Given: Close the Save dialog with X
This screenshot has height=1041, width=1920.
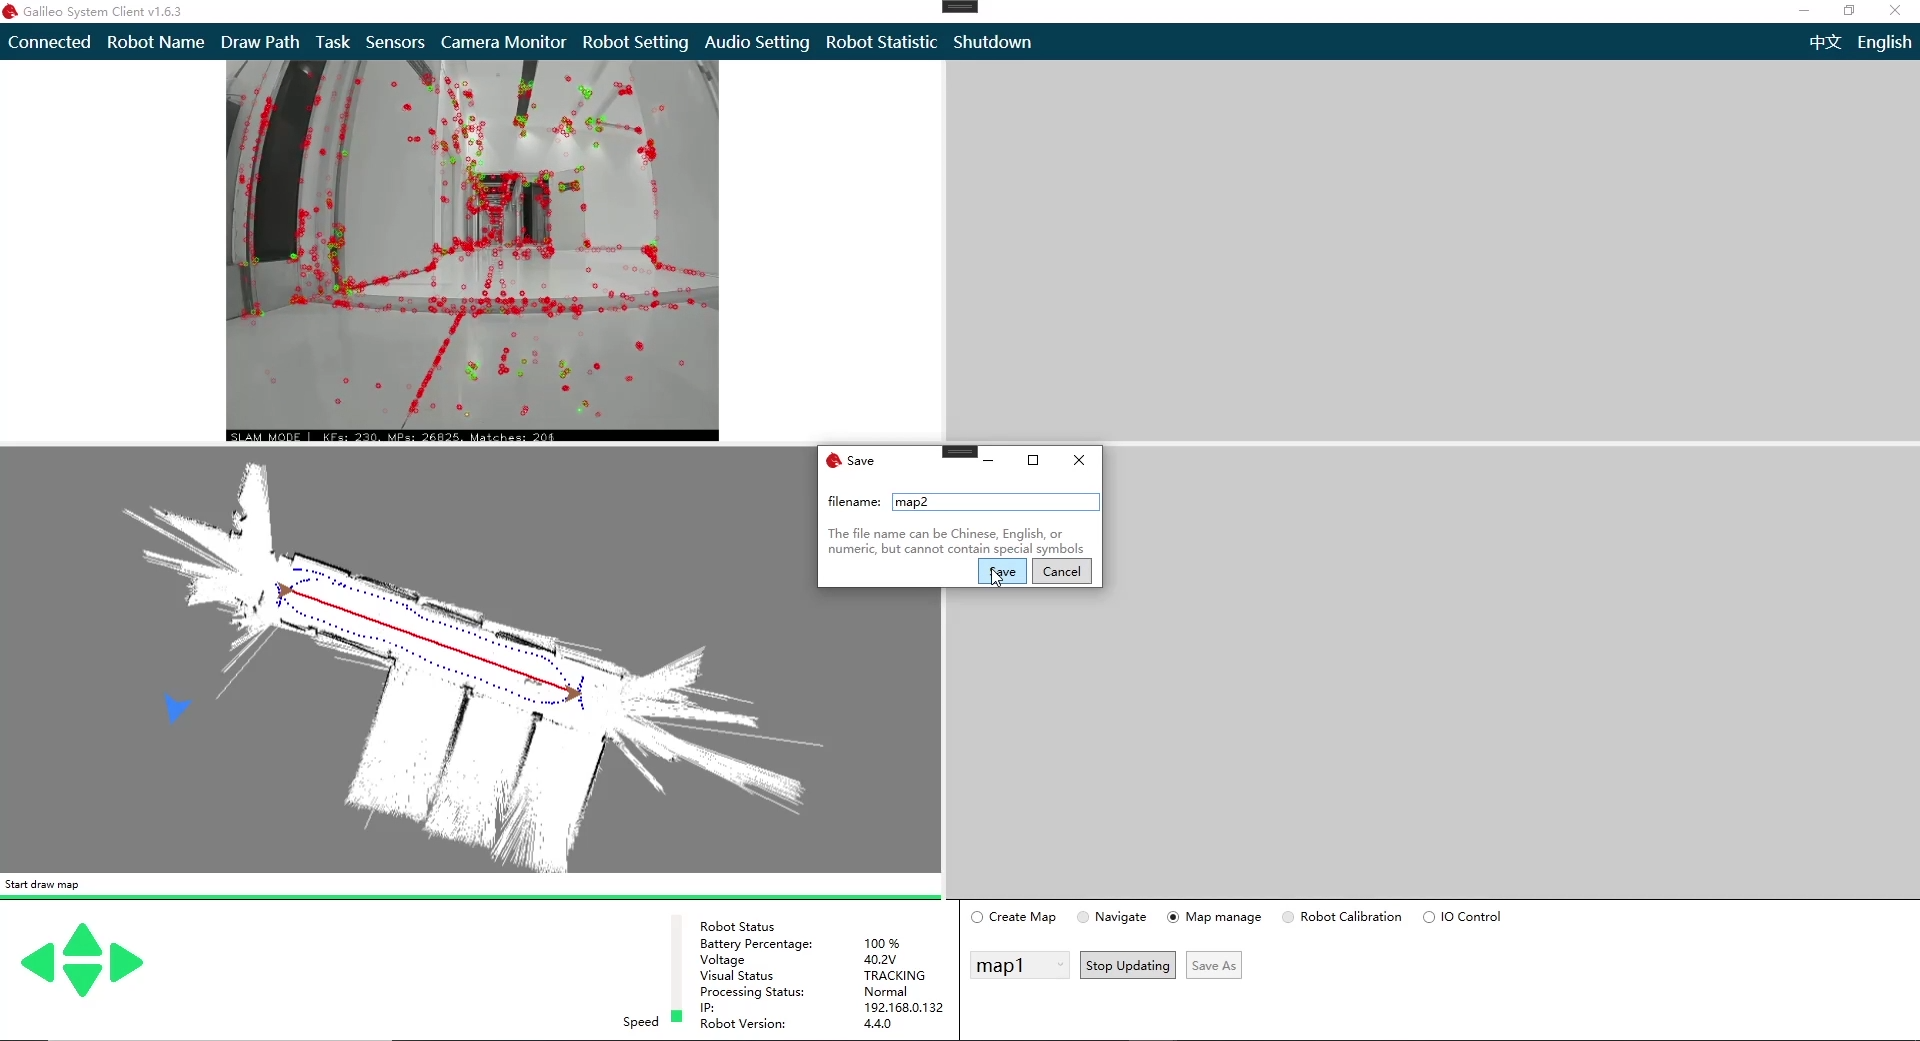Looking at the screenshot, I should pos(1079,460).
